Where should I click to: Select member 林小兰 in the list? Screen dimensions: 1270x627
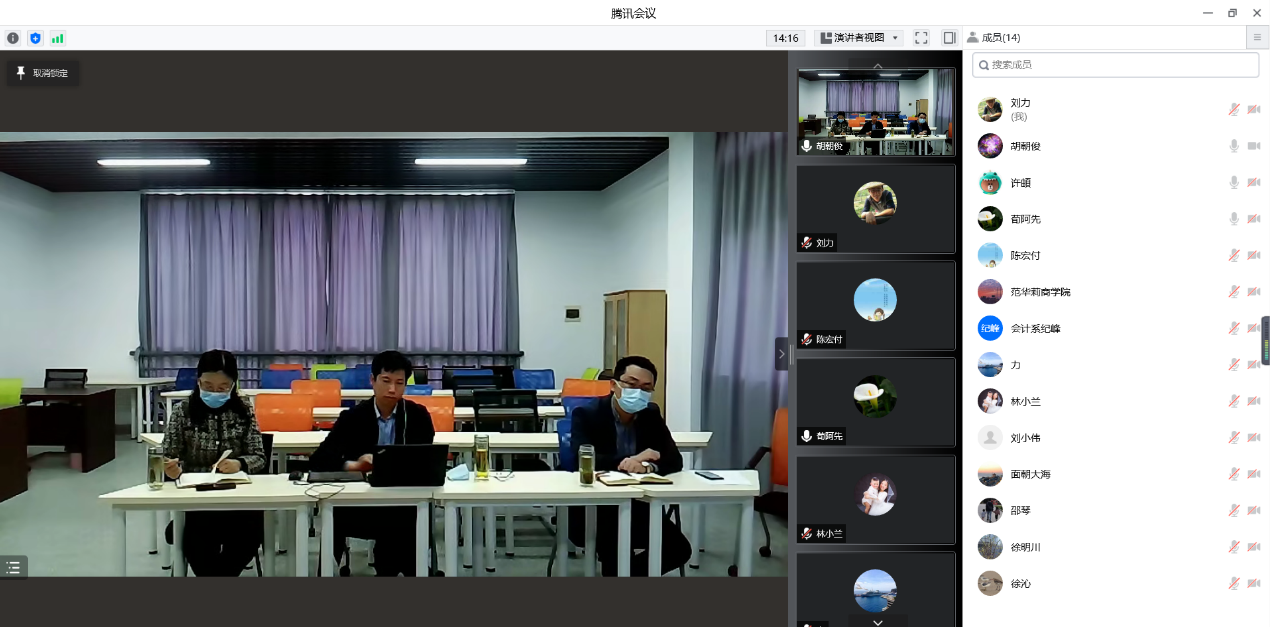(1025, 401)
